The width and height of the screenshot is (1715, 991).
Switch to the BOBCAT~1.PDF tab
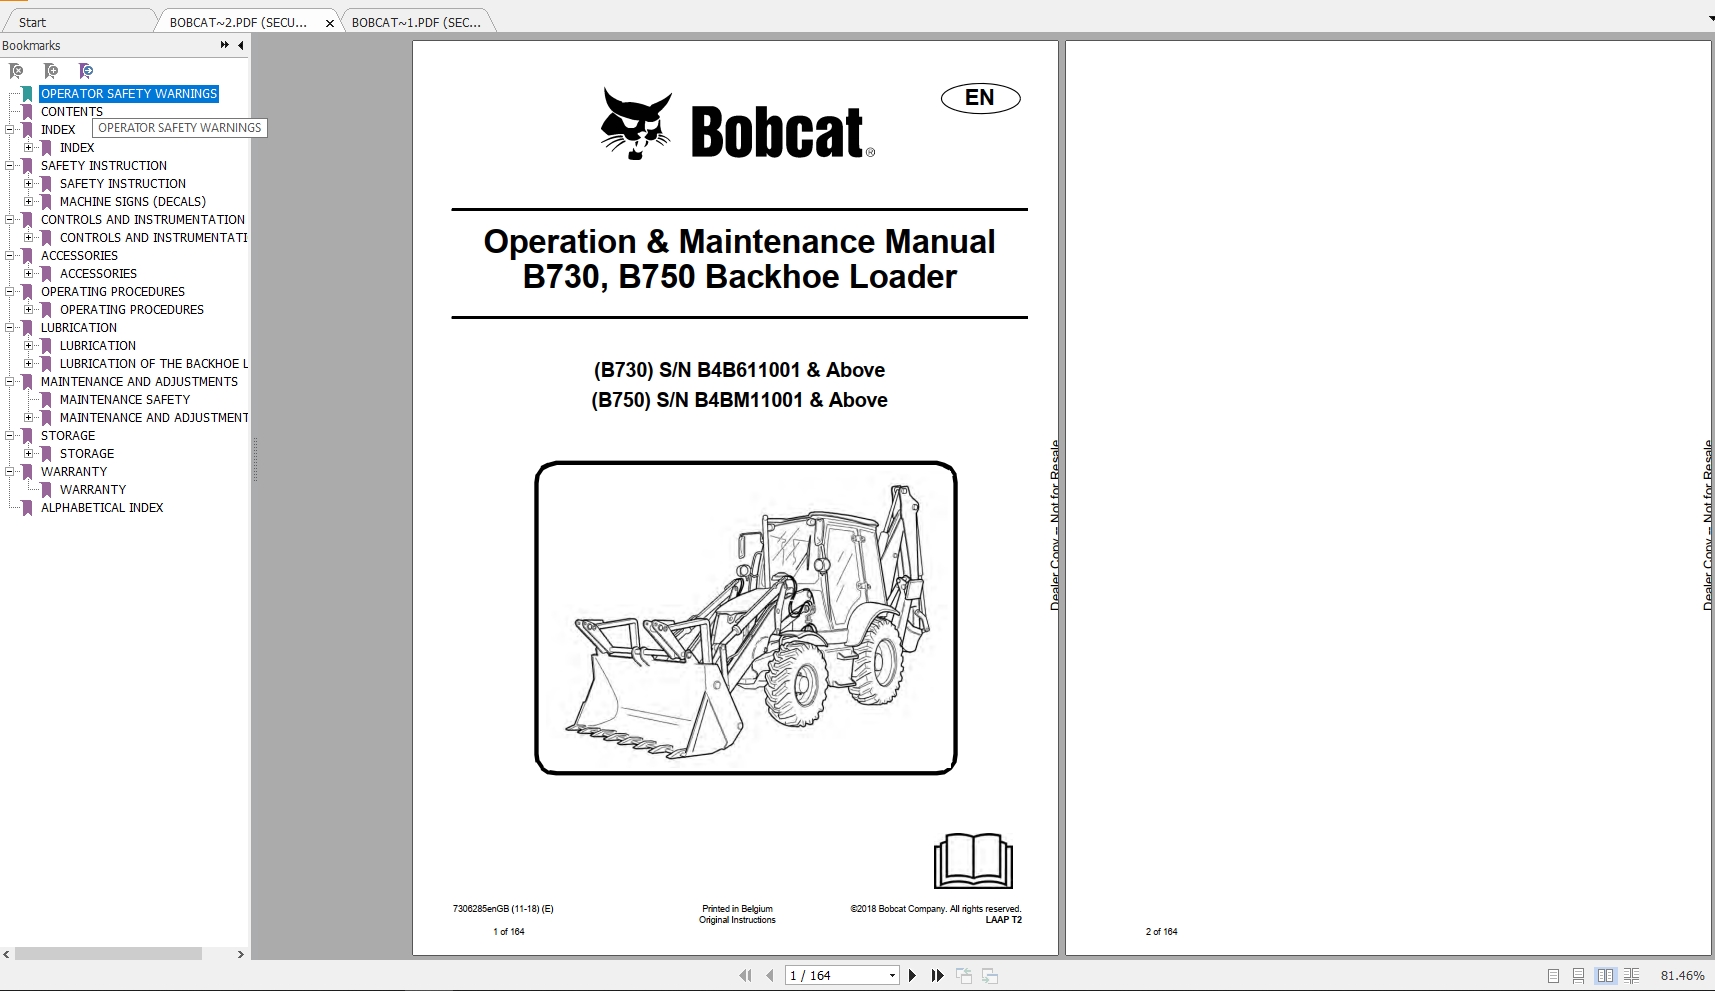point(416,21)
